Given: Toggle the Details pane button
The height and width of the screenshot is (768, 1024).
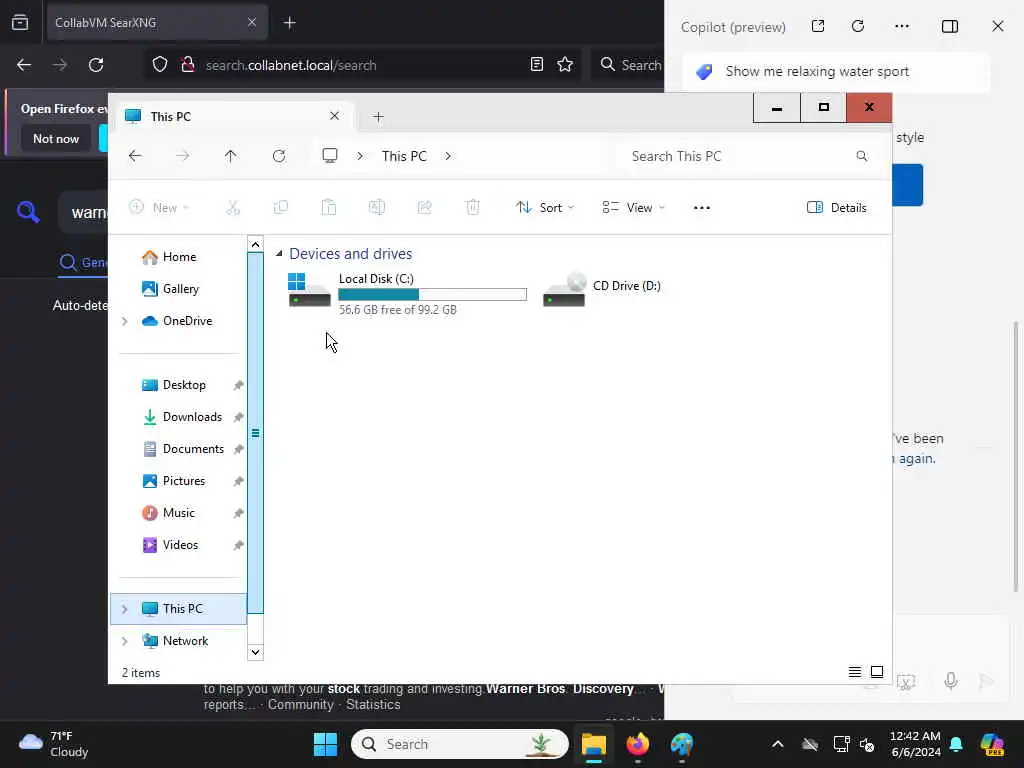Looking at the screenshot, I should point(837,208).
